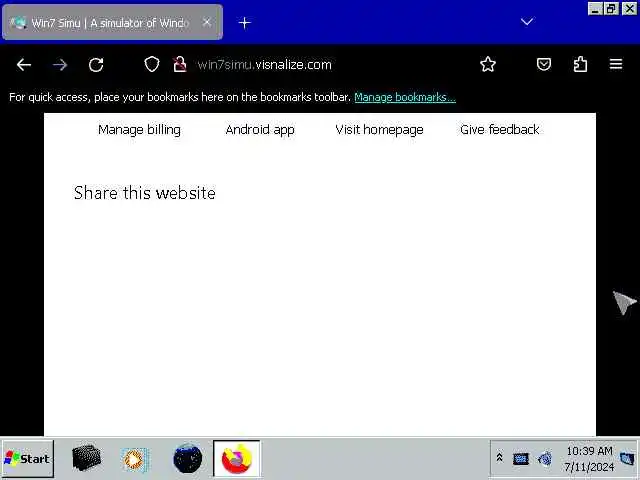Click the Share this website heading

point(144,193)
